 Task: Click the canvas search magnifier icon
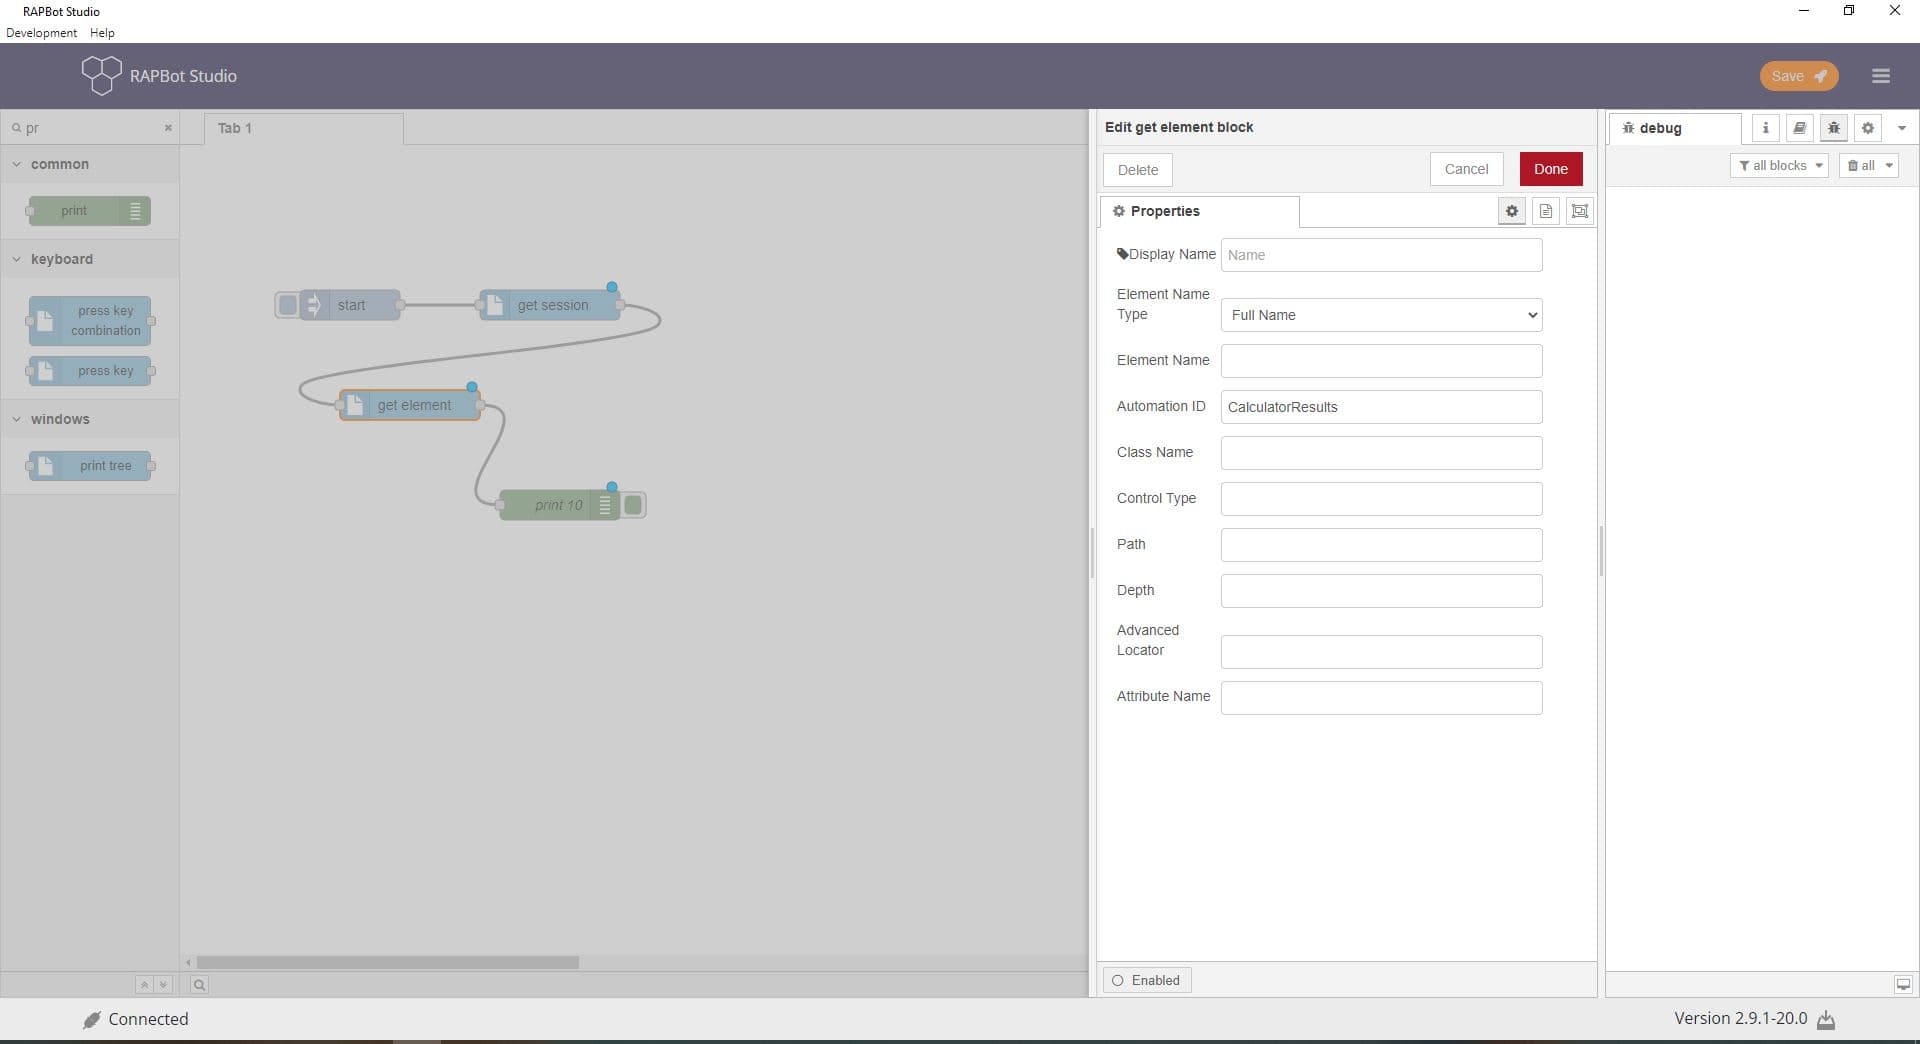[x=199, y=985]
